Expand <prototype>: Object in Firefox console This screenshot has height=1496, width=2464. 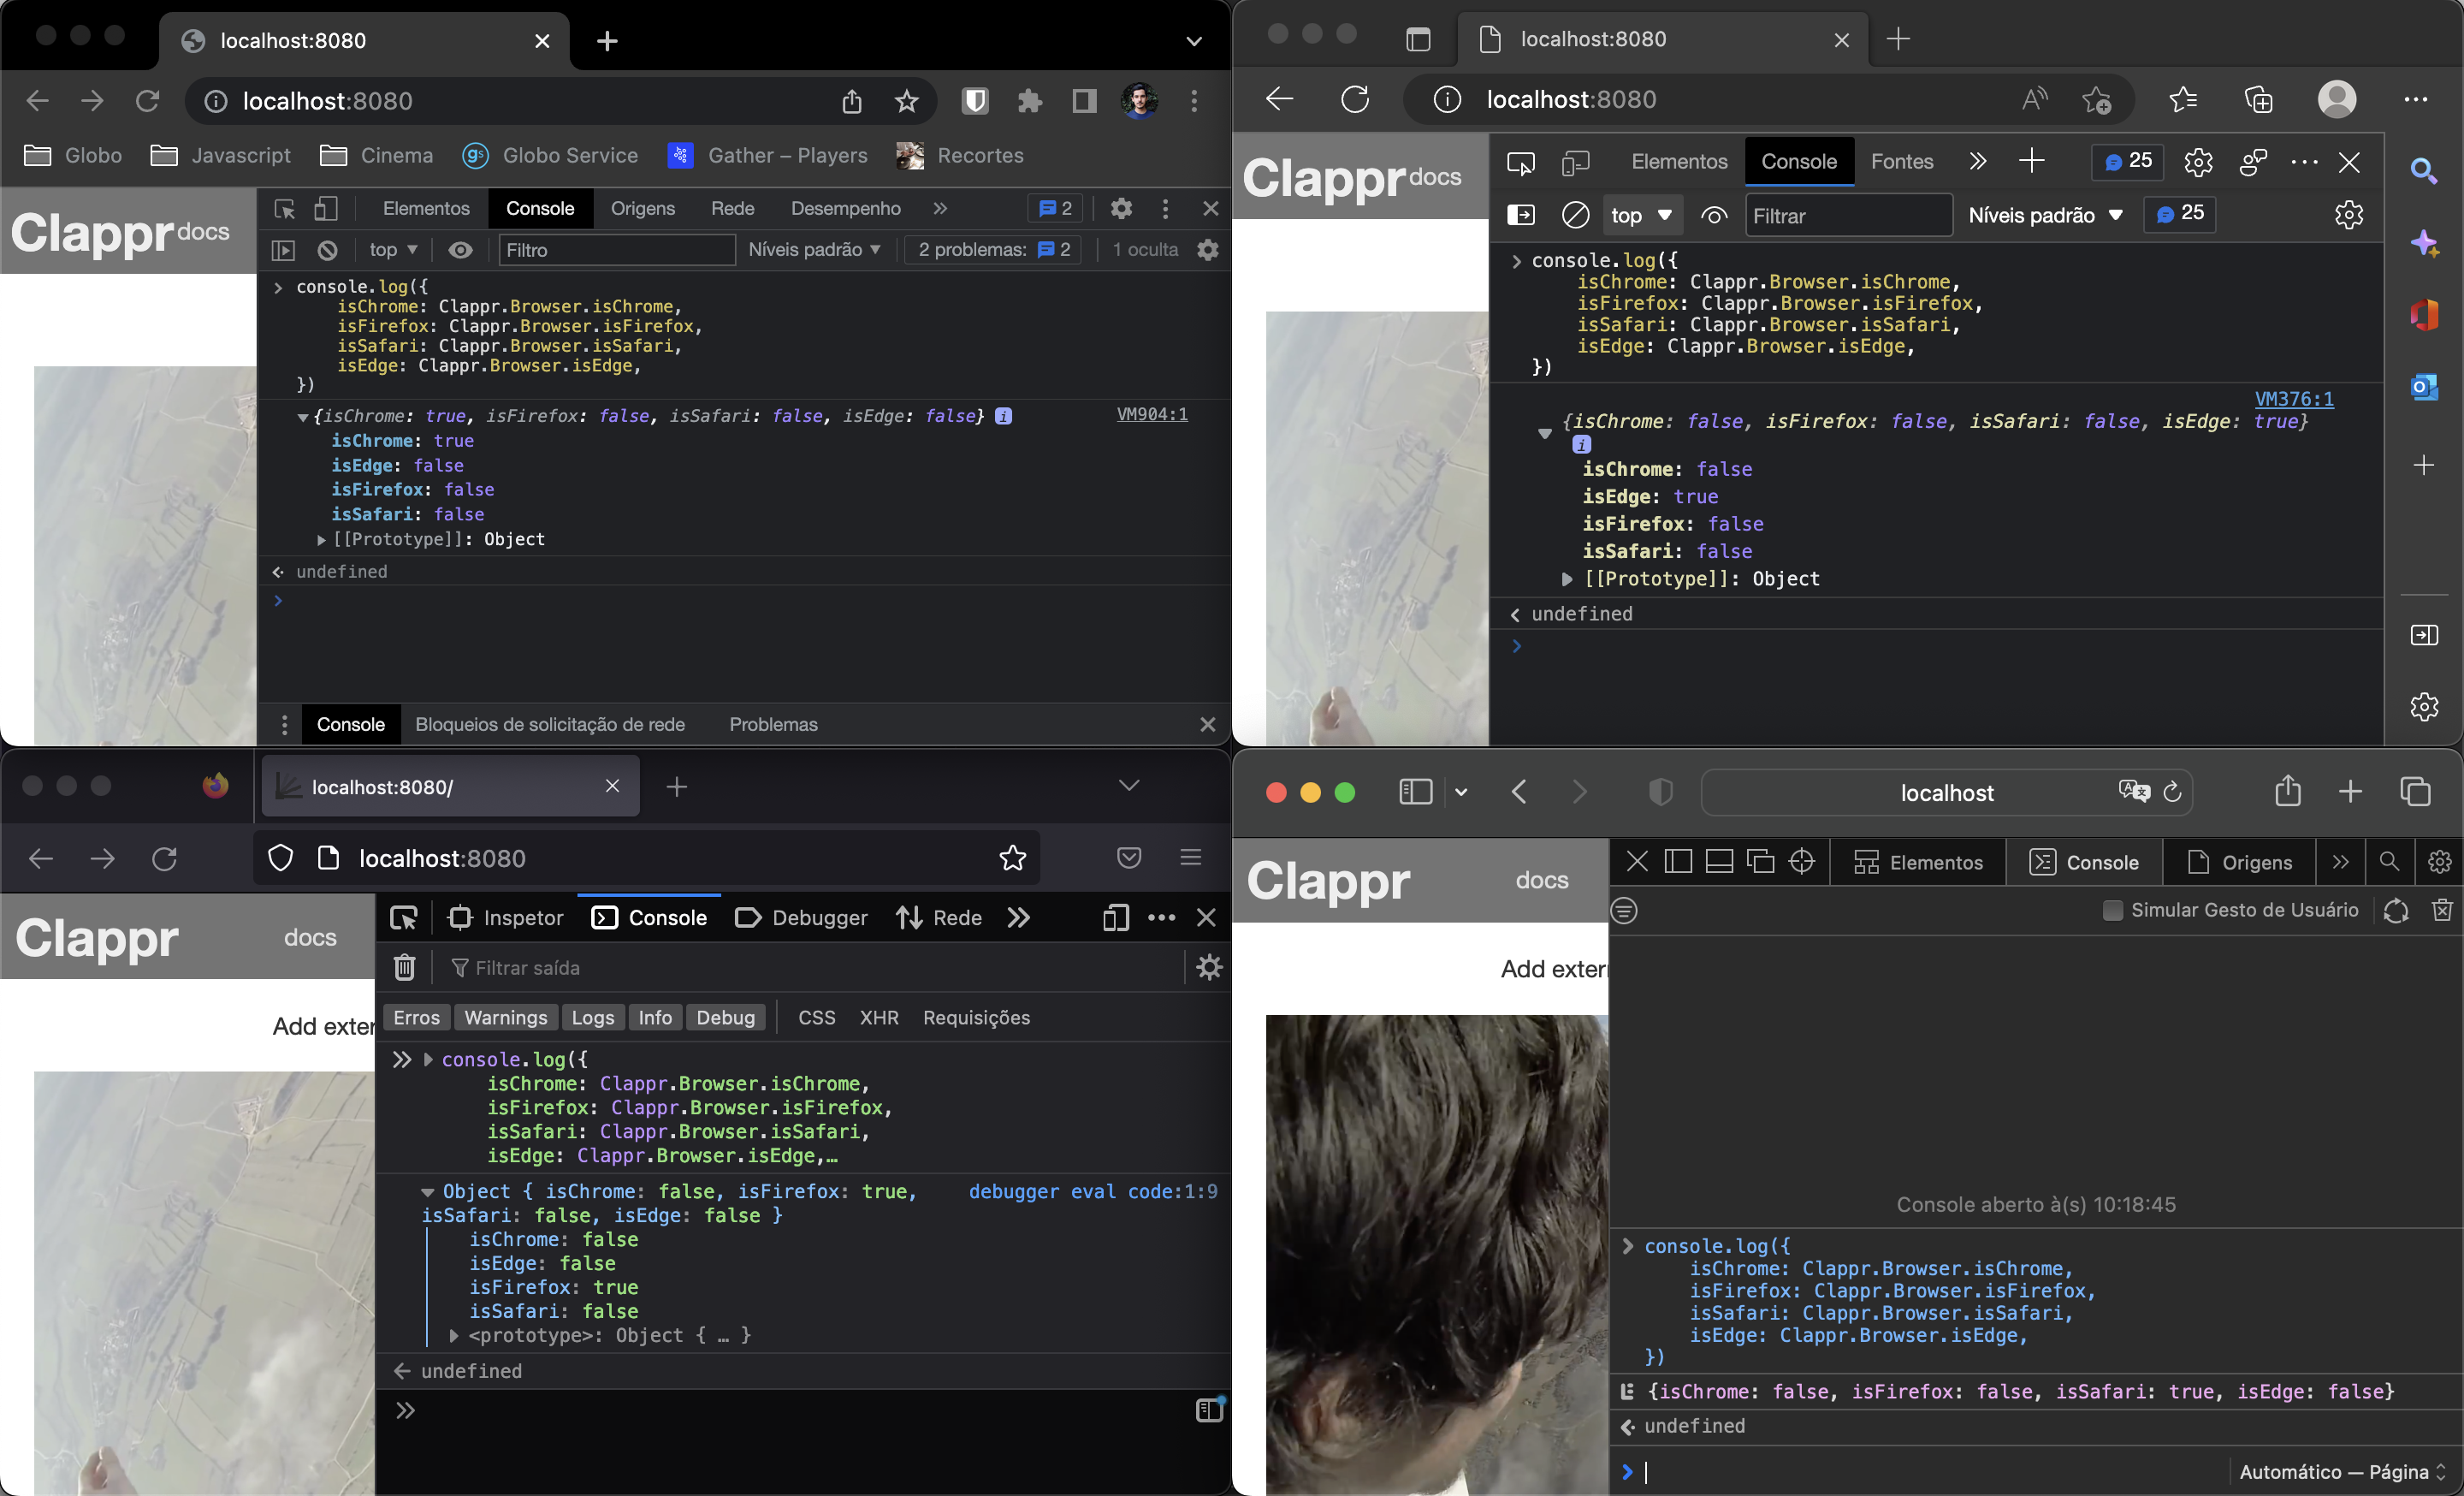pos(454,1335)
